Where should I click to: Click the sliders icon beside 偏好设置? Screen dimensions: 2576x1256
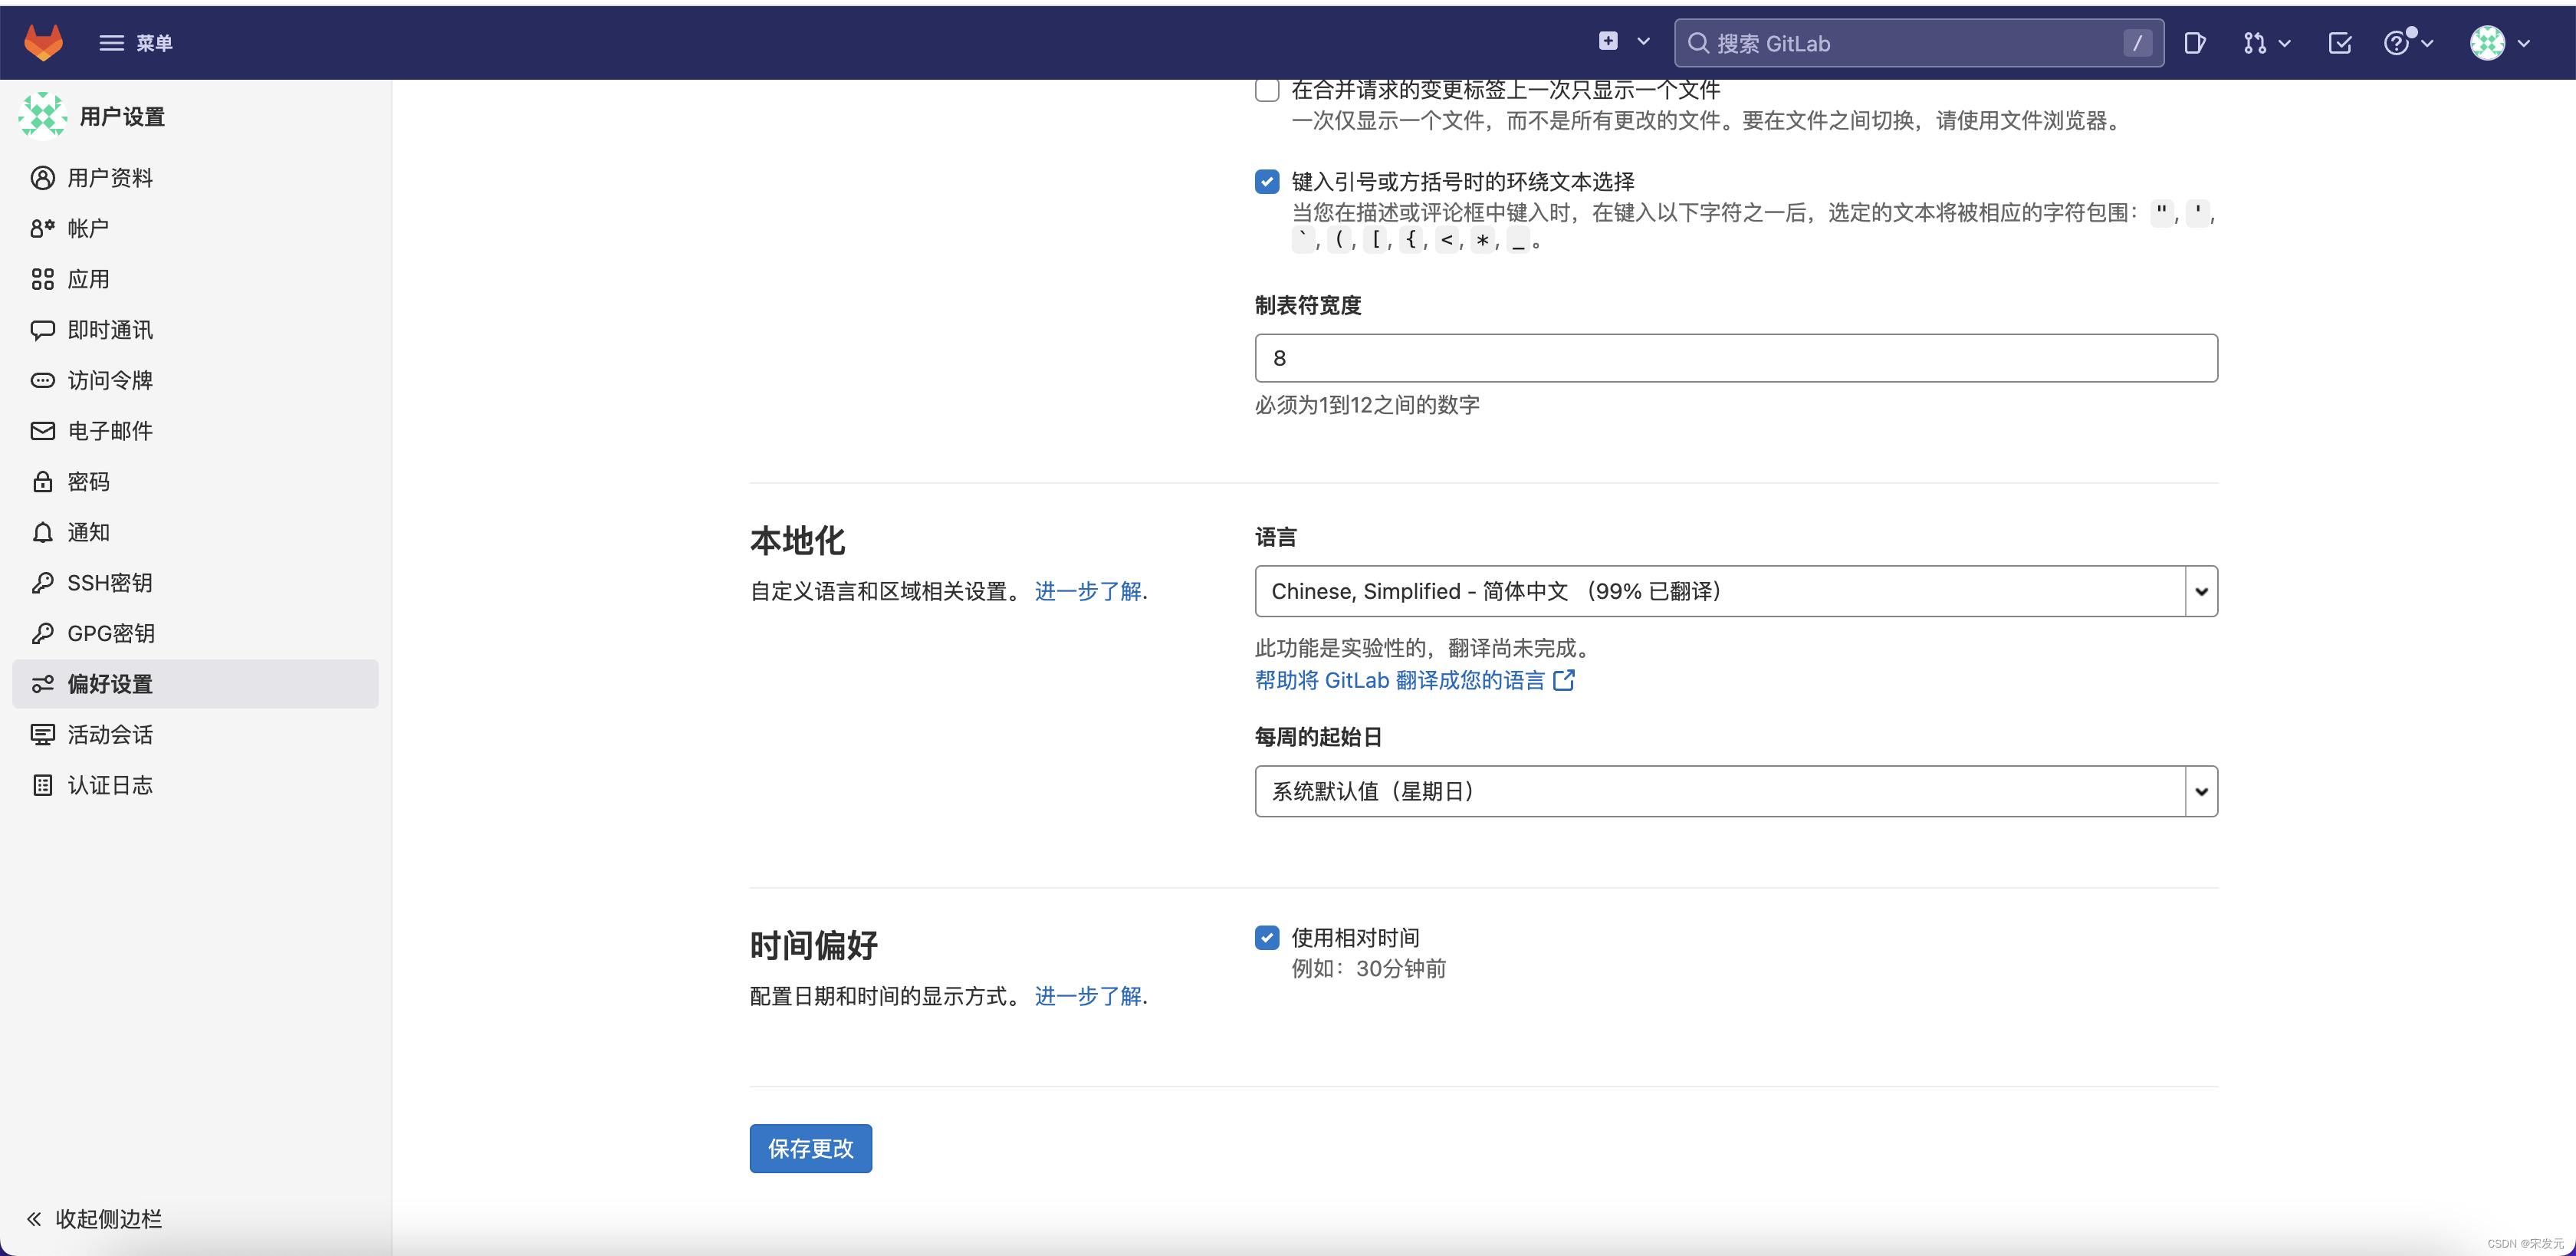pos(42,684)
